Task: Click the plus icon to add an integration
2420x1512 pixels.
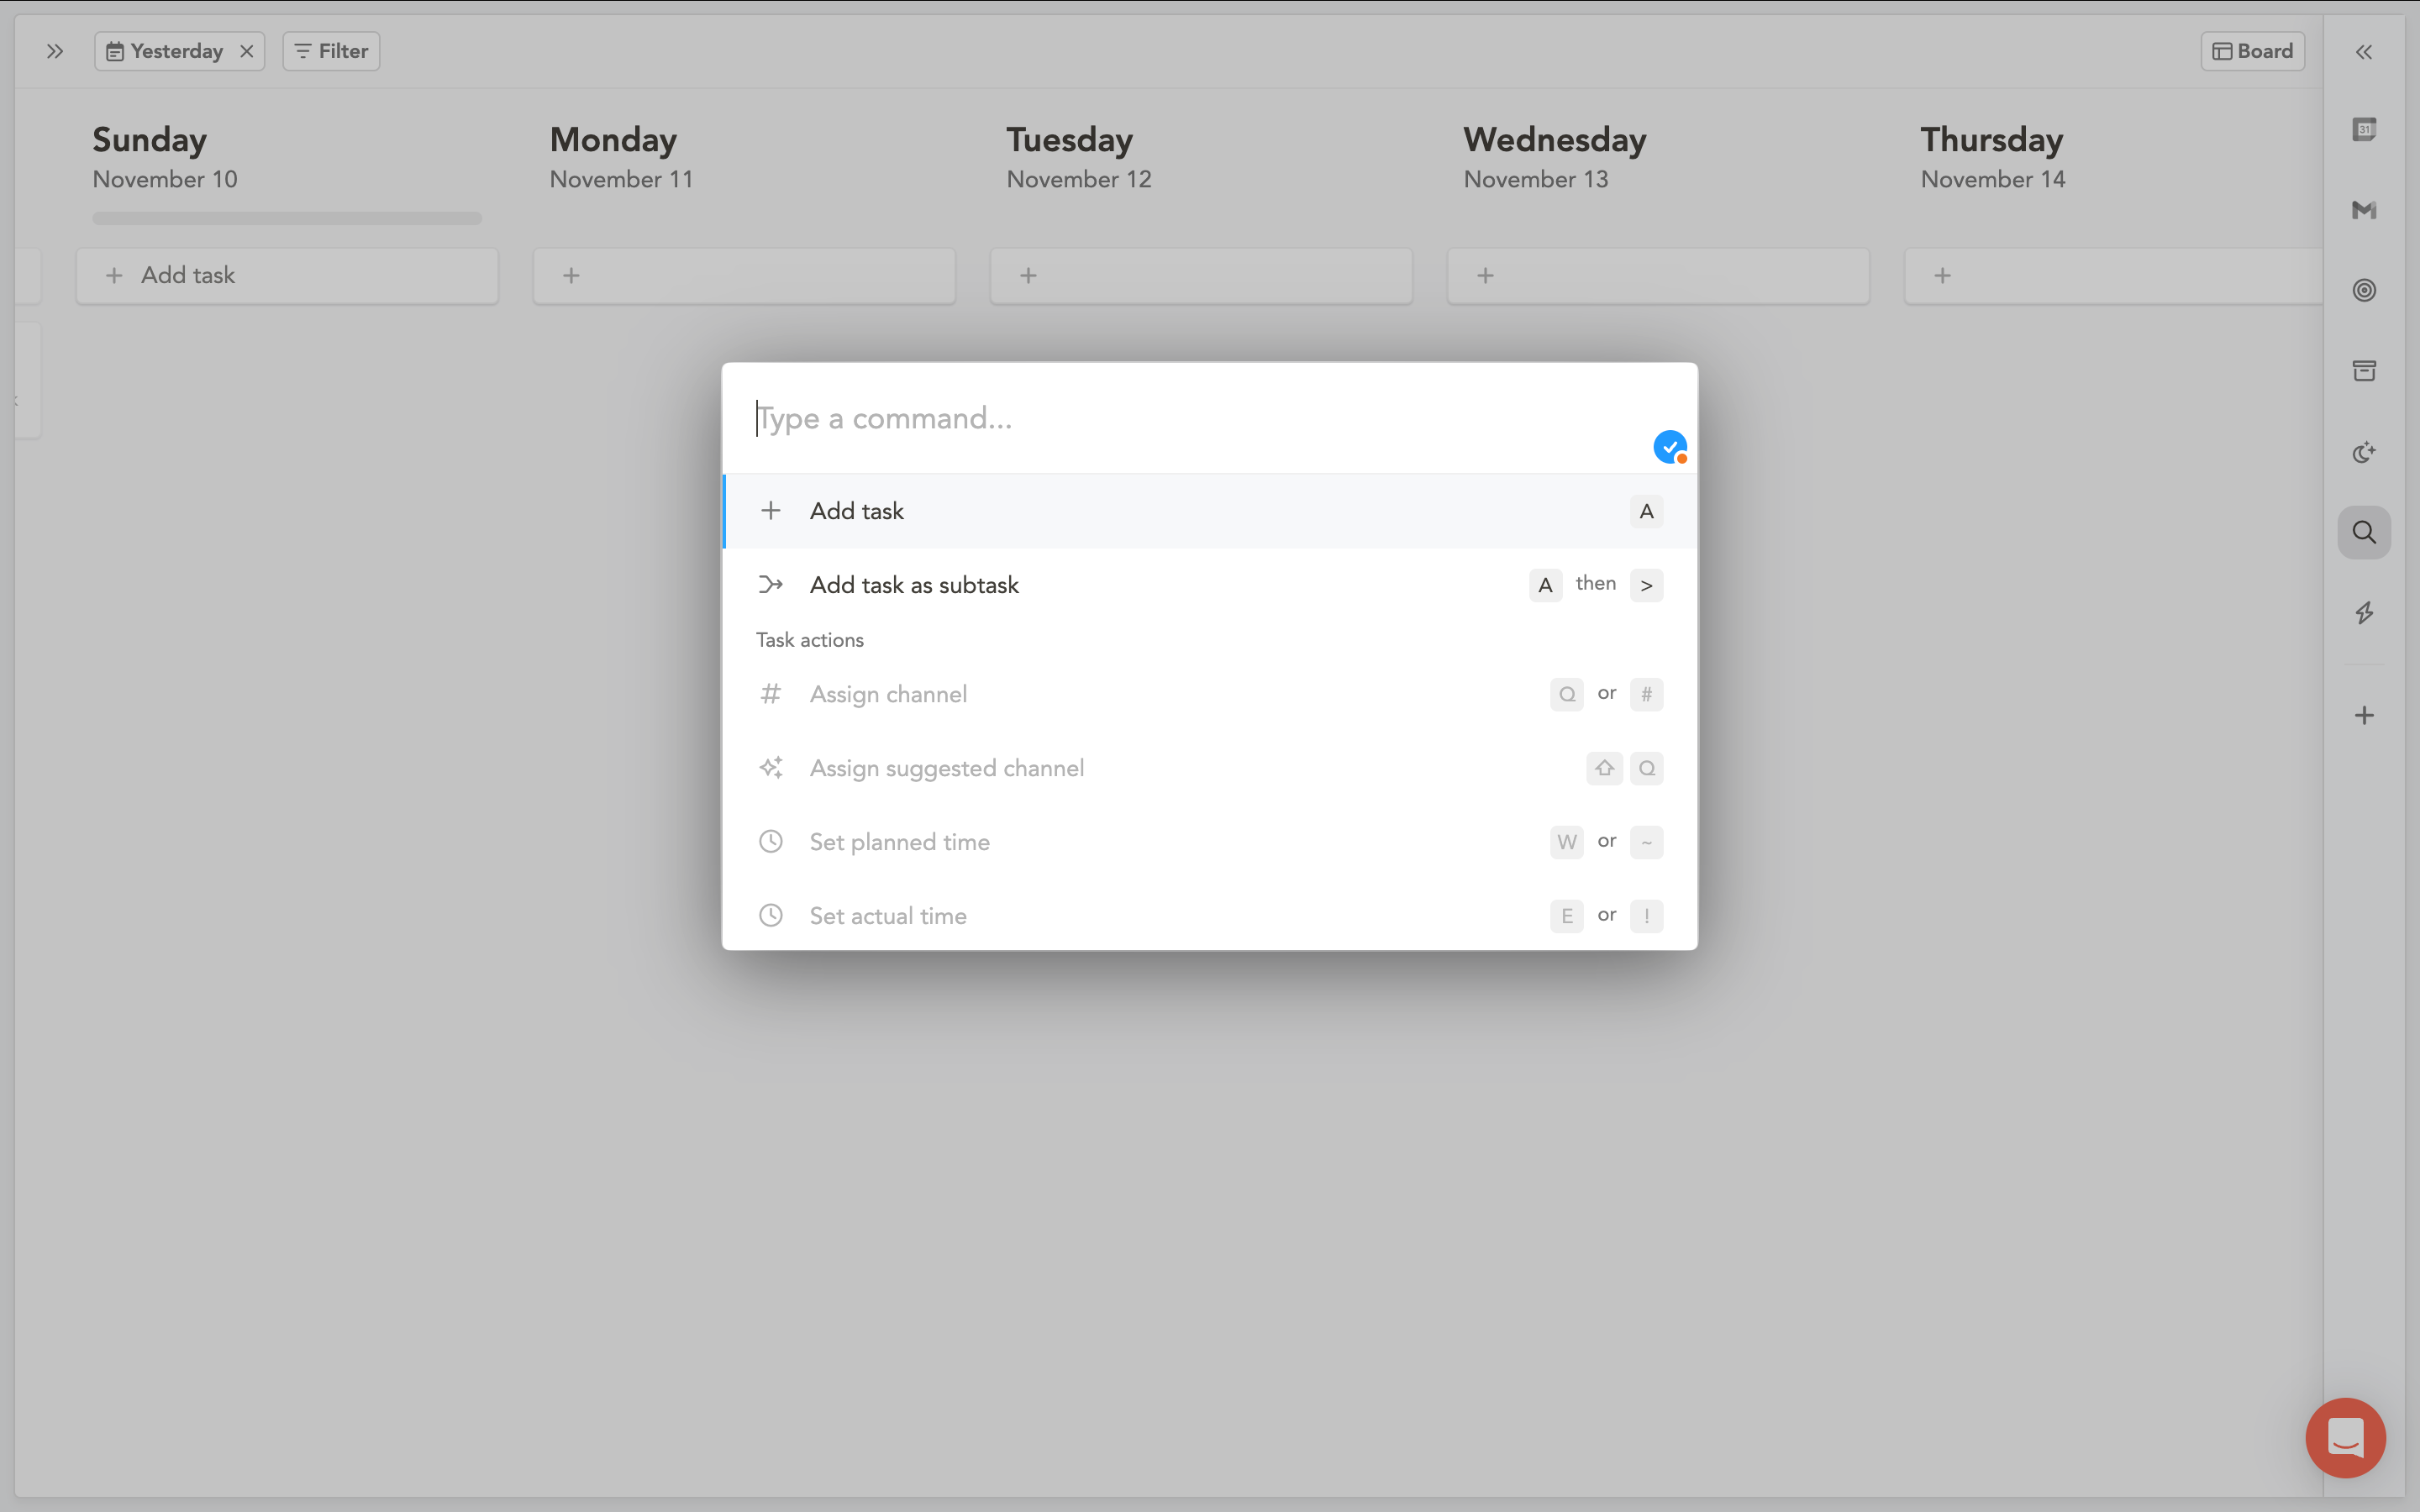Action: coord(2364,715)
